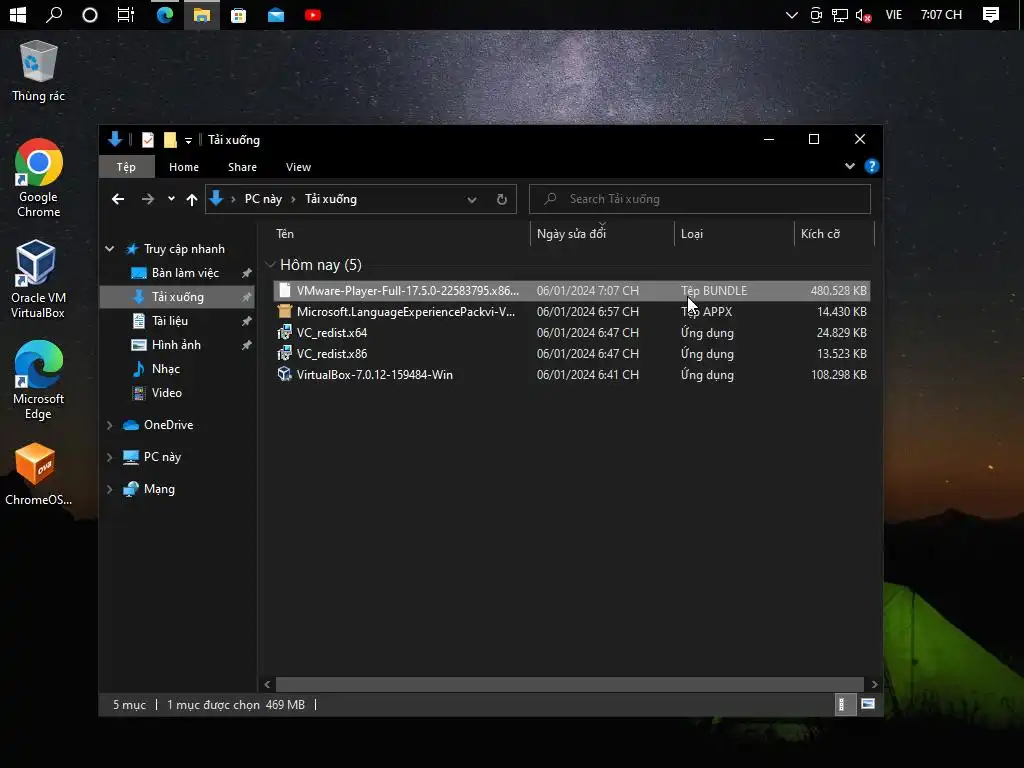Select the VMware-Player-Full bundle file
The height and width of the screenshot is (768, 1024).
point(571,291)
